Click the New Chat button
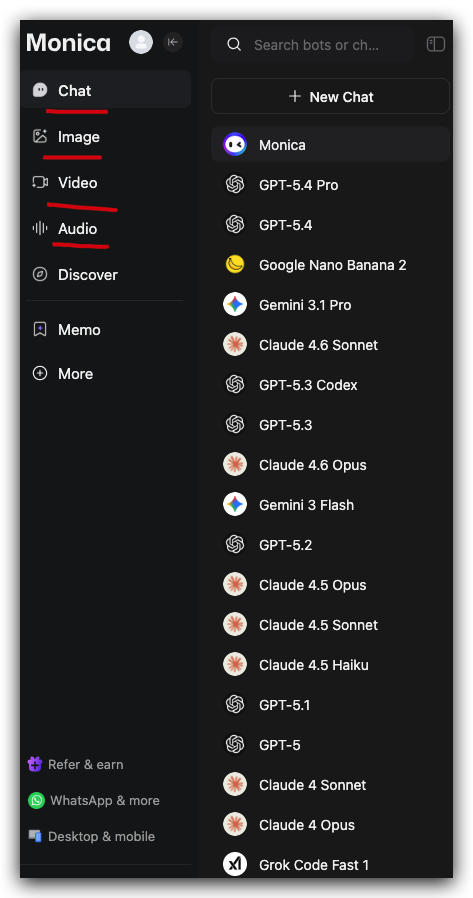This screenshot has height=898, width=473. pos(330,96)
